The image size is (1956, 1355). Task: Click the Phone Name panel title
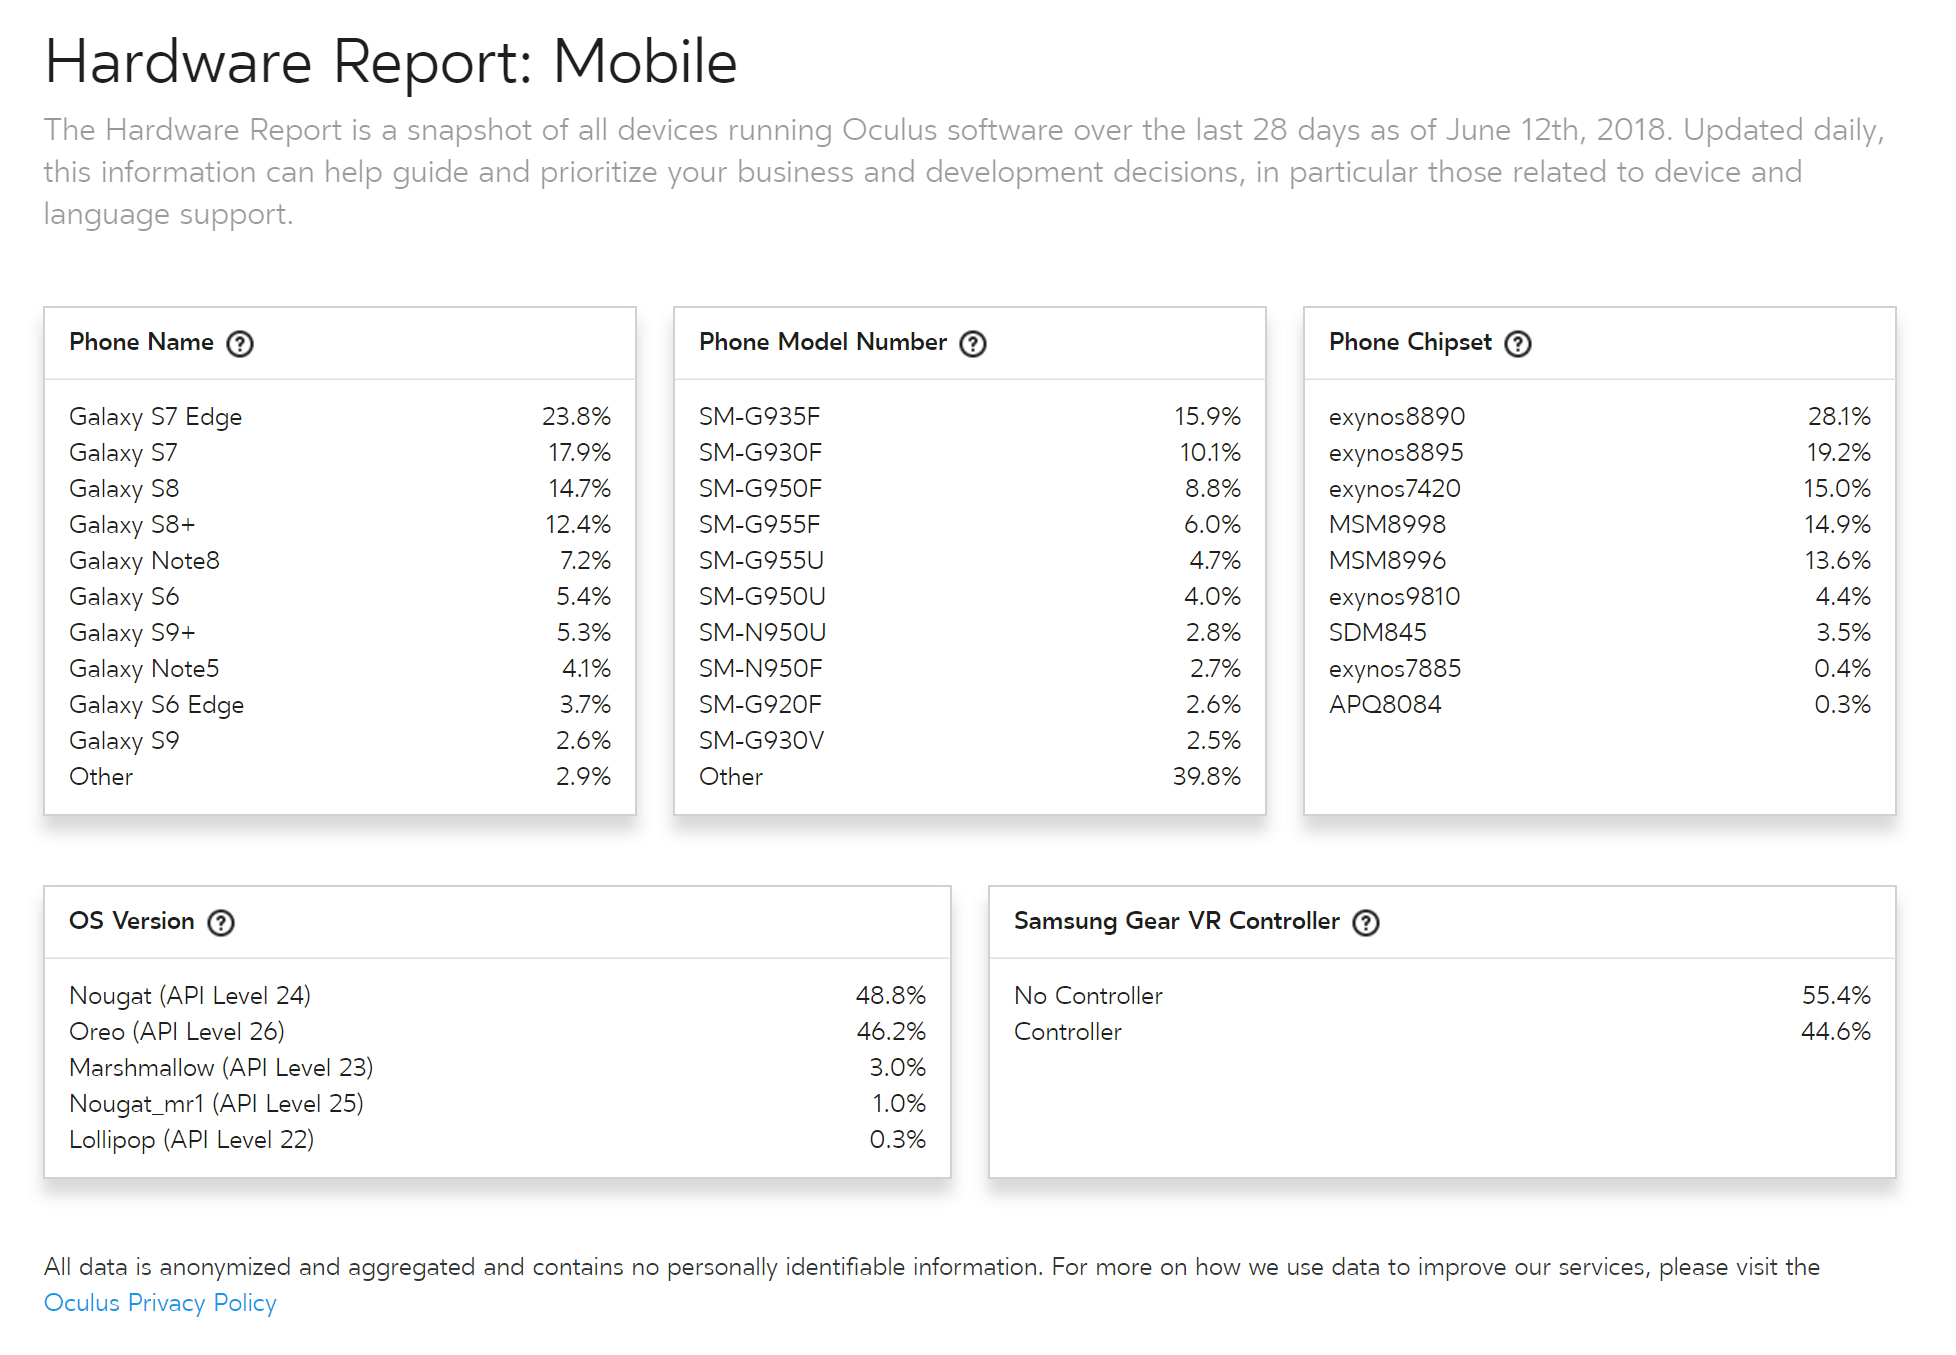pos(141,343)
